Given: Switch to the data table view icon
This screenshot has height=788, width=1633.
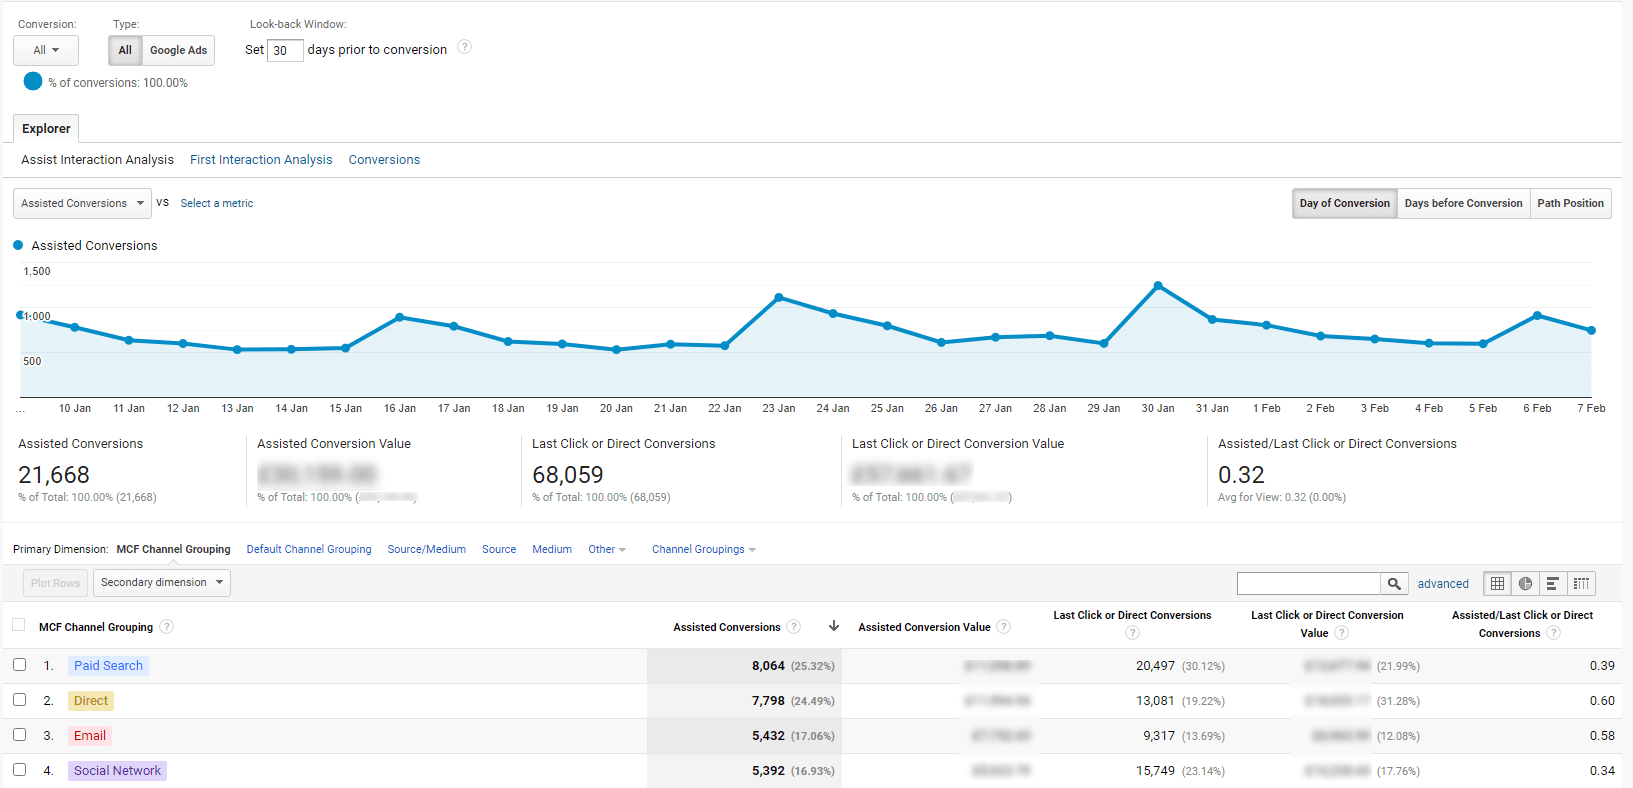Looking at the screenshot, I should tap(1497, 584).
